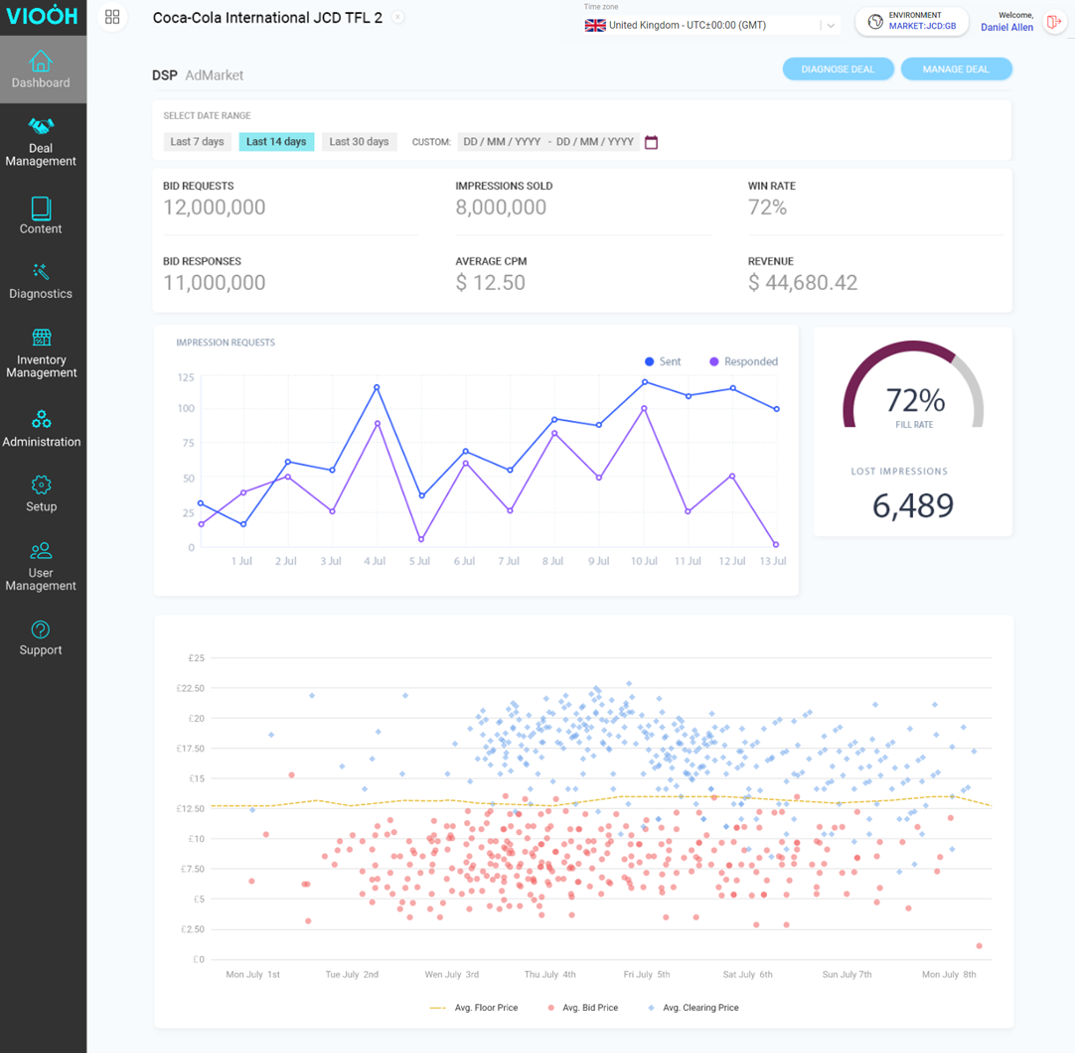Click the Impressions Sold value 8,000,000

coord(501,208)
